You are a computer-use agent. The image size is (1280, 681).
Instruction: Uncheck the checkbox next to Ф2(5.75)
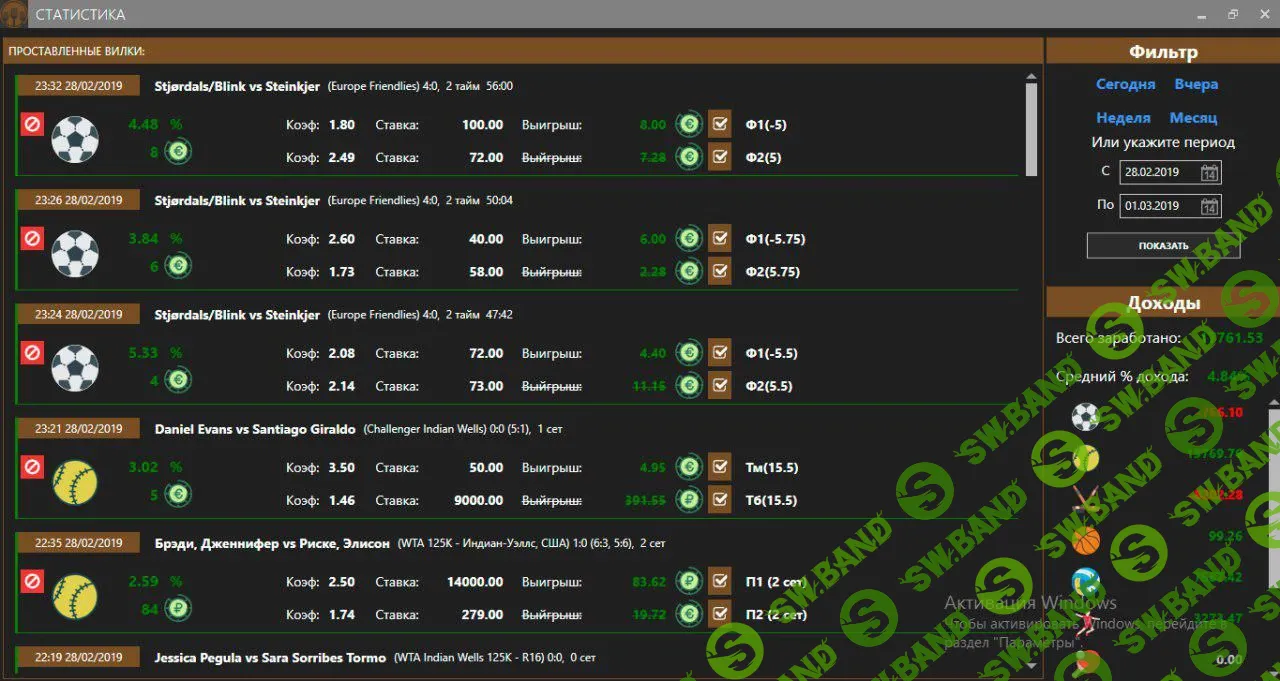pyautogui.click(x=719, y=271)
